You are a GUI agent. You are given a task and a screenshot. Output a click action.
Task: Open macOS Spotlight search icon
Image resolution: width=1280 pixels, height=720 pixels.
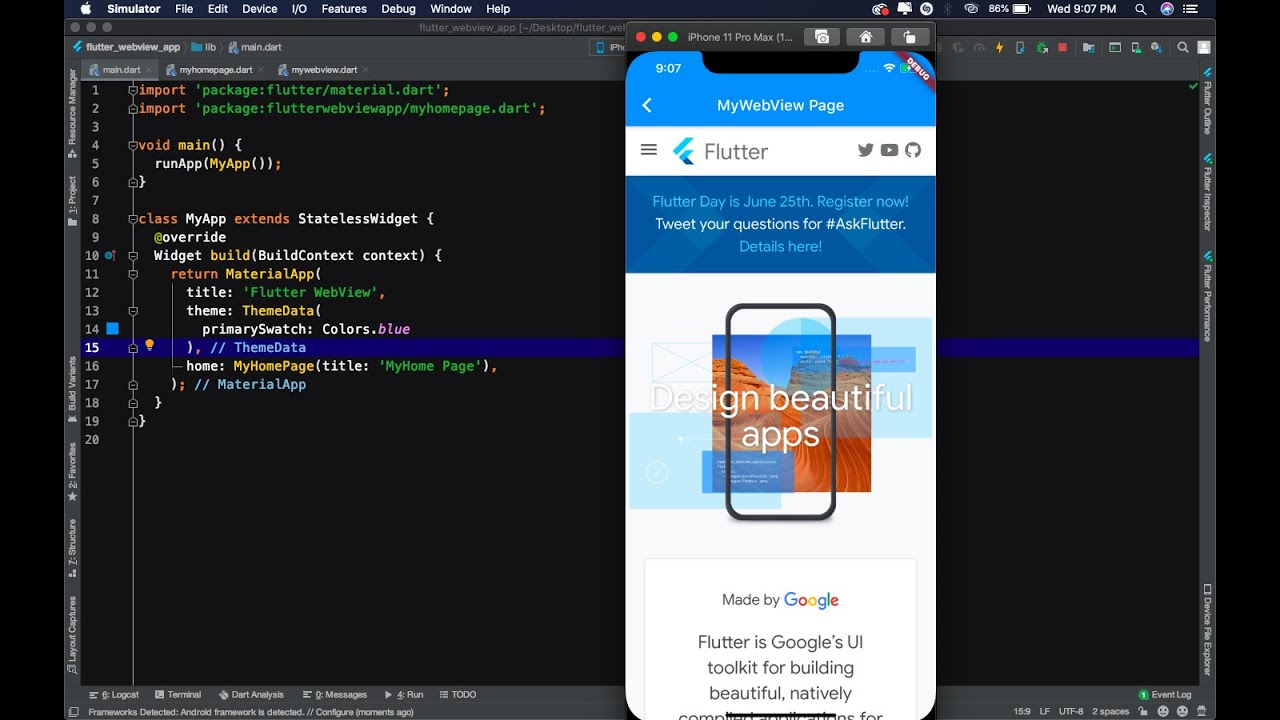point(1141,9)
